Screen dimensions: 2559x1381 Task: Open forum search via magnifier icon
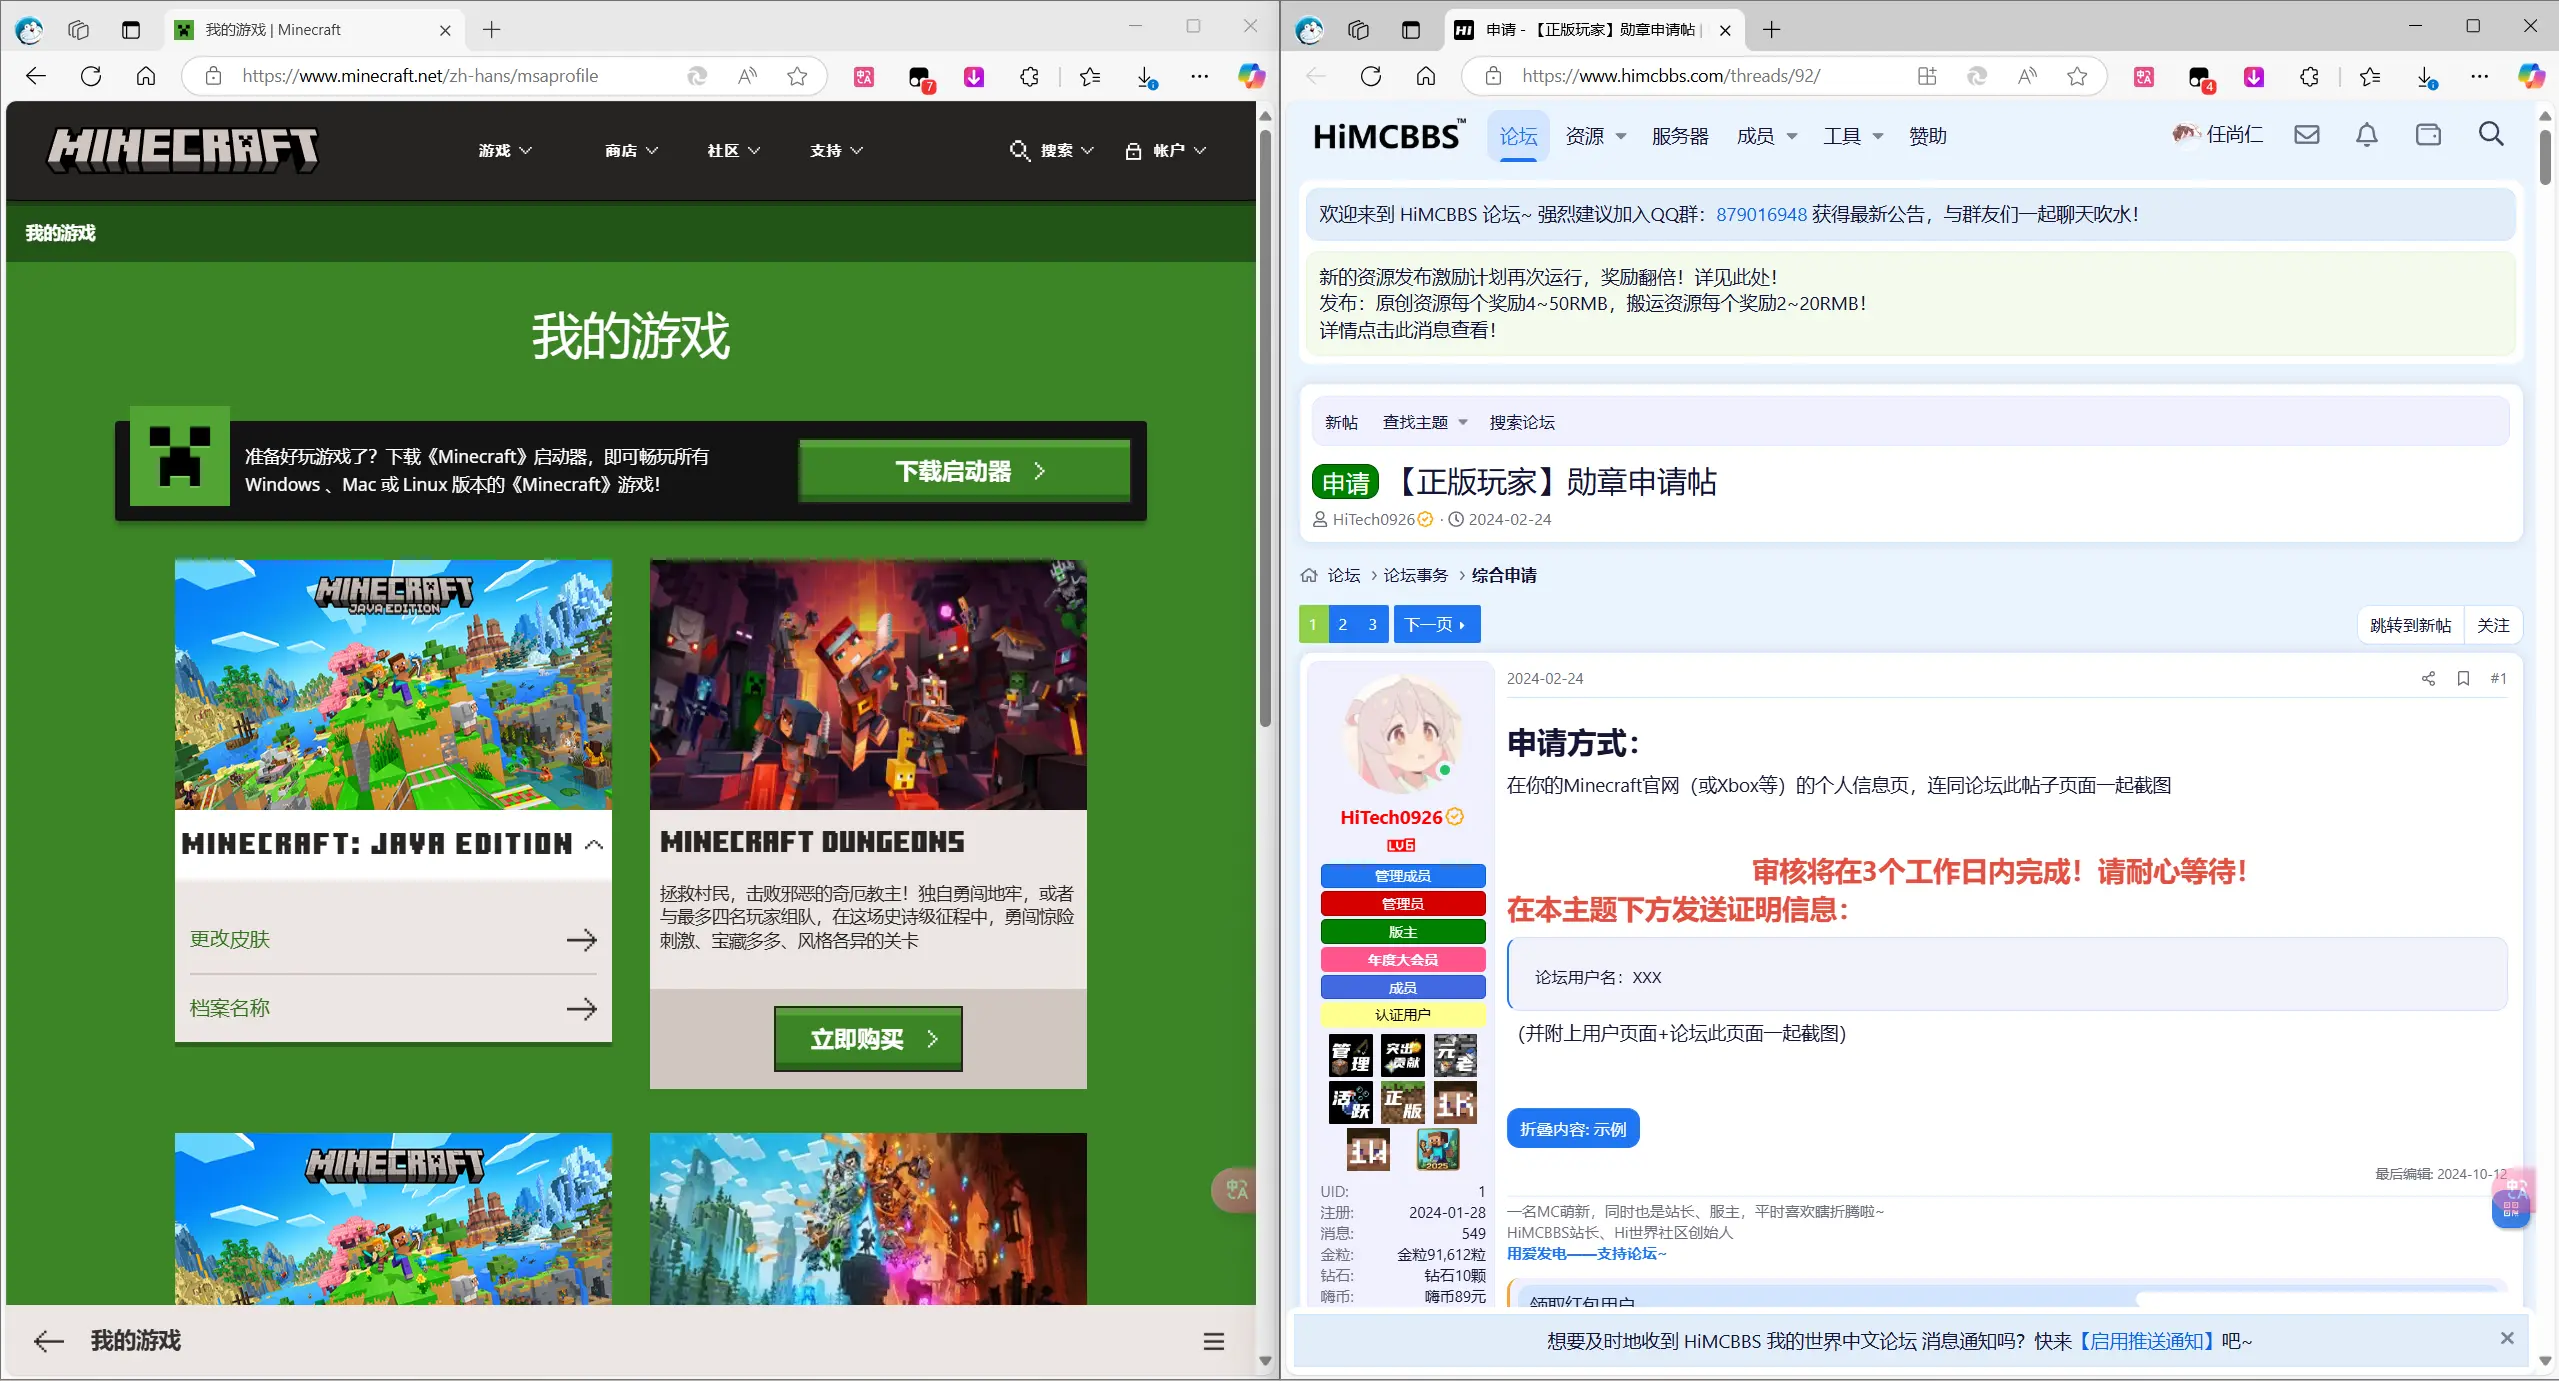(2490, 134)
